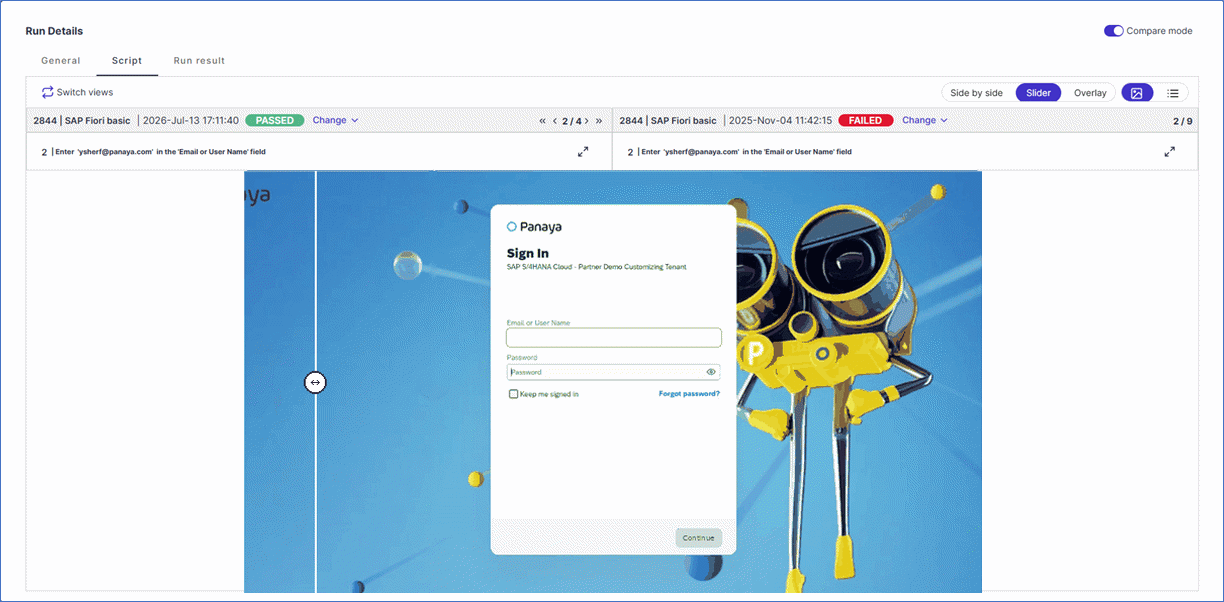Check Keep me signed in
Viewport: 1224px width, 602px height.
pyautogui.click(x=513, y=394)
